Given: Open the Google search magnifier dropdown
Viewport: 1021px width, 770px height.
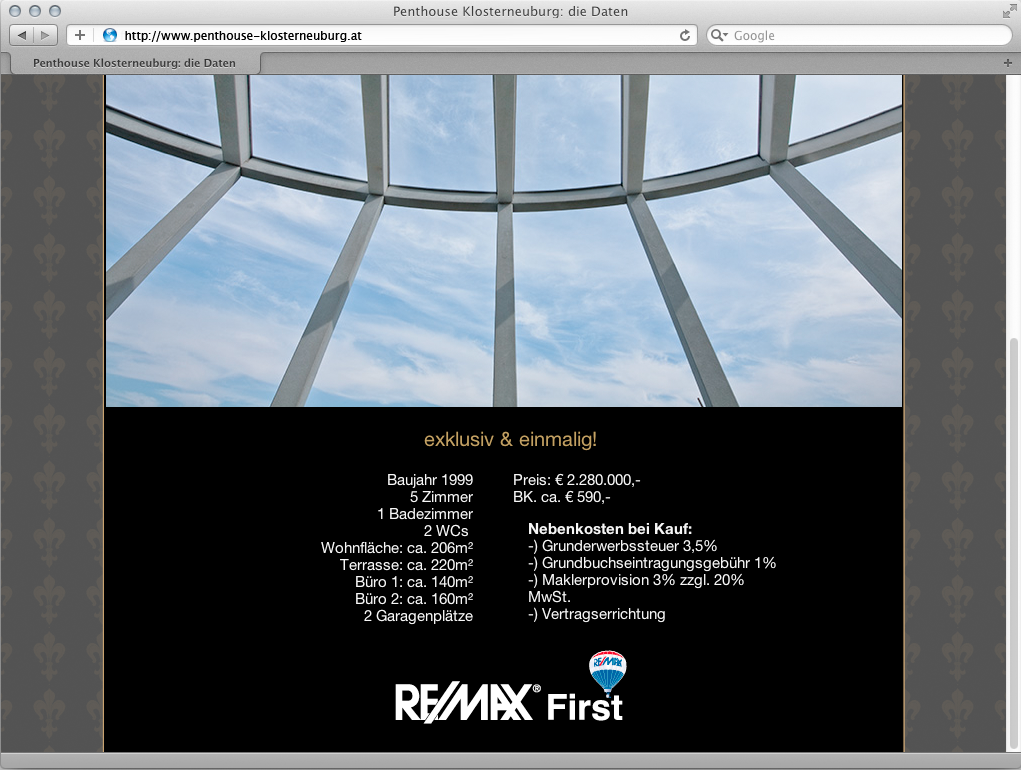Looking at the screenshot, I should 719,35.
